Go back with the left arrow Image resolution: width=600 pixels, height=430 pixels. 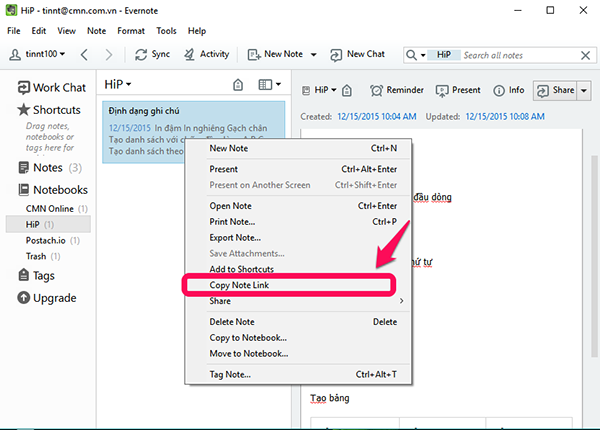(x=85, y=55)
